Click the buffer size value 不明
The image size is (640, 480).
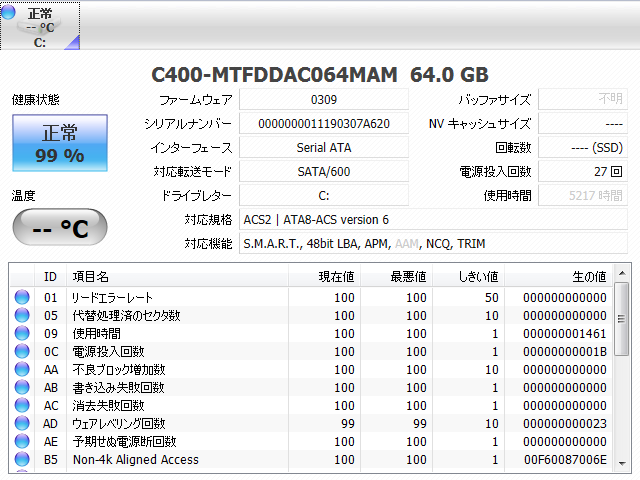pyautogui.click(x=583, y=100)
